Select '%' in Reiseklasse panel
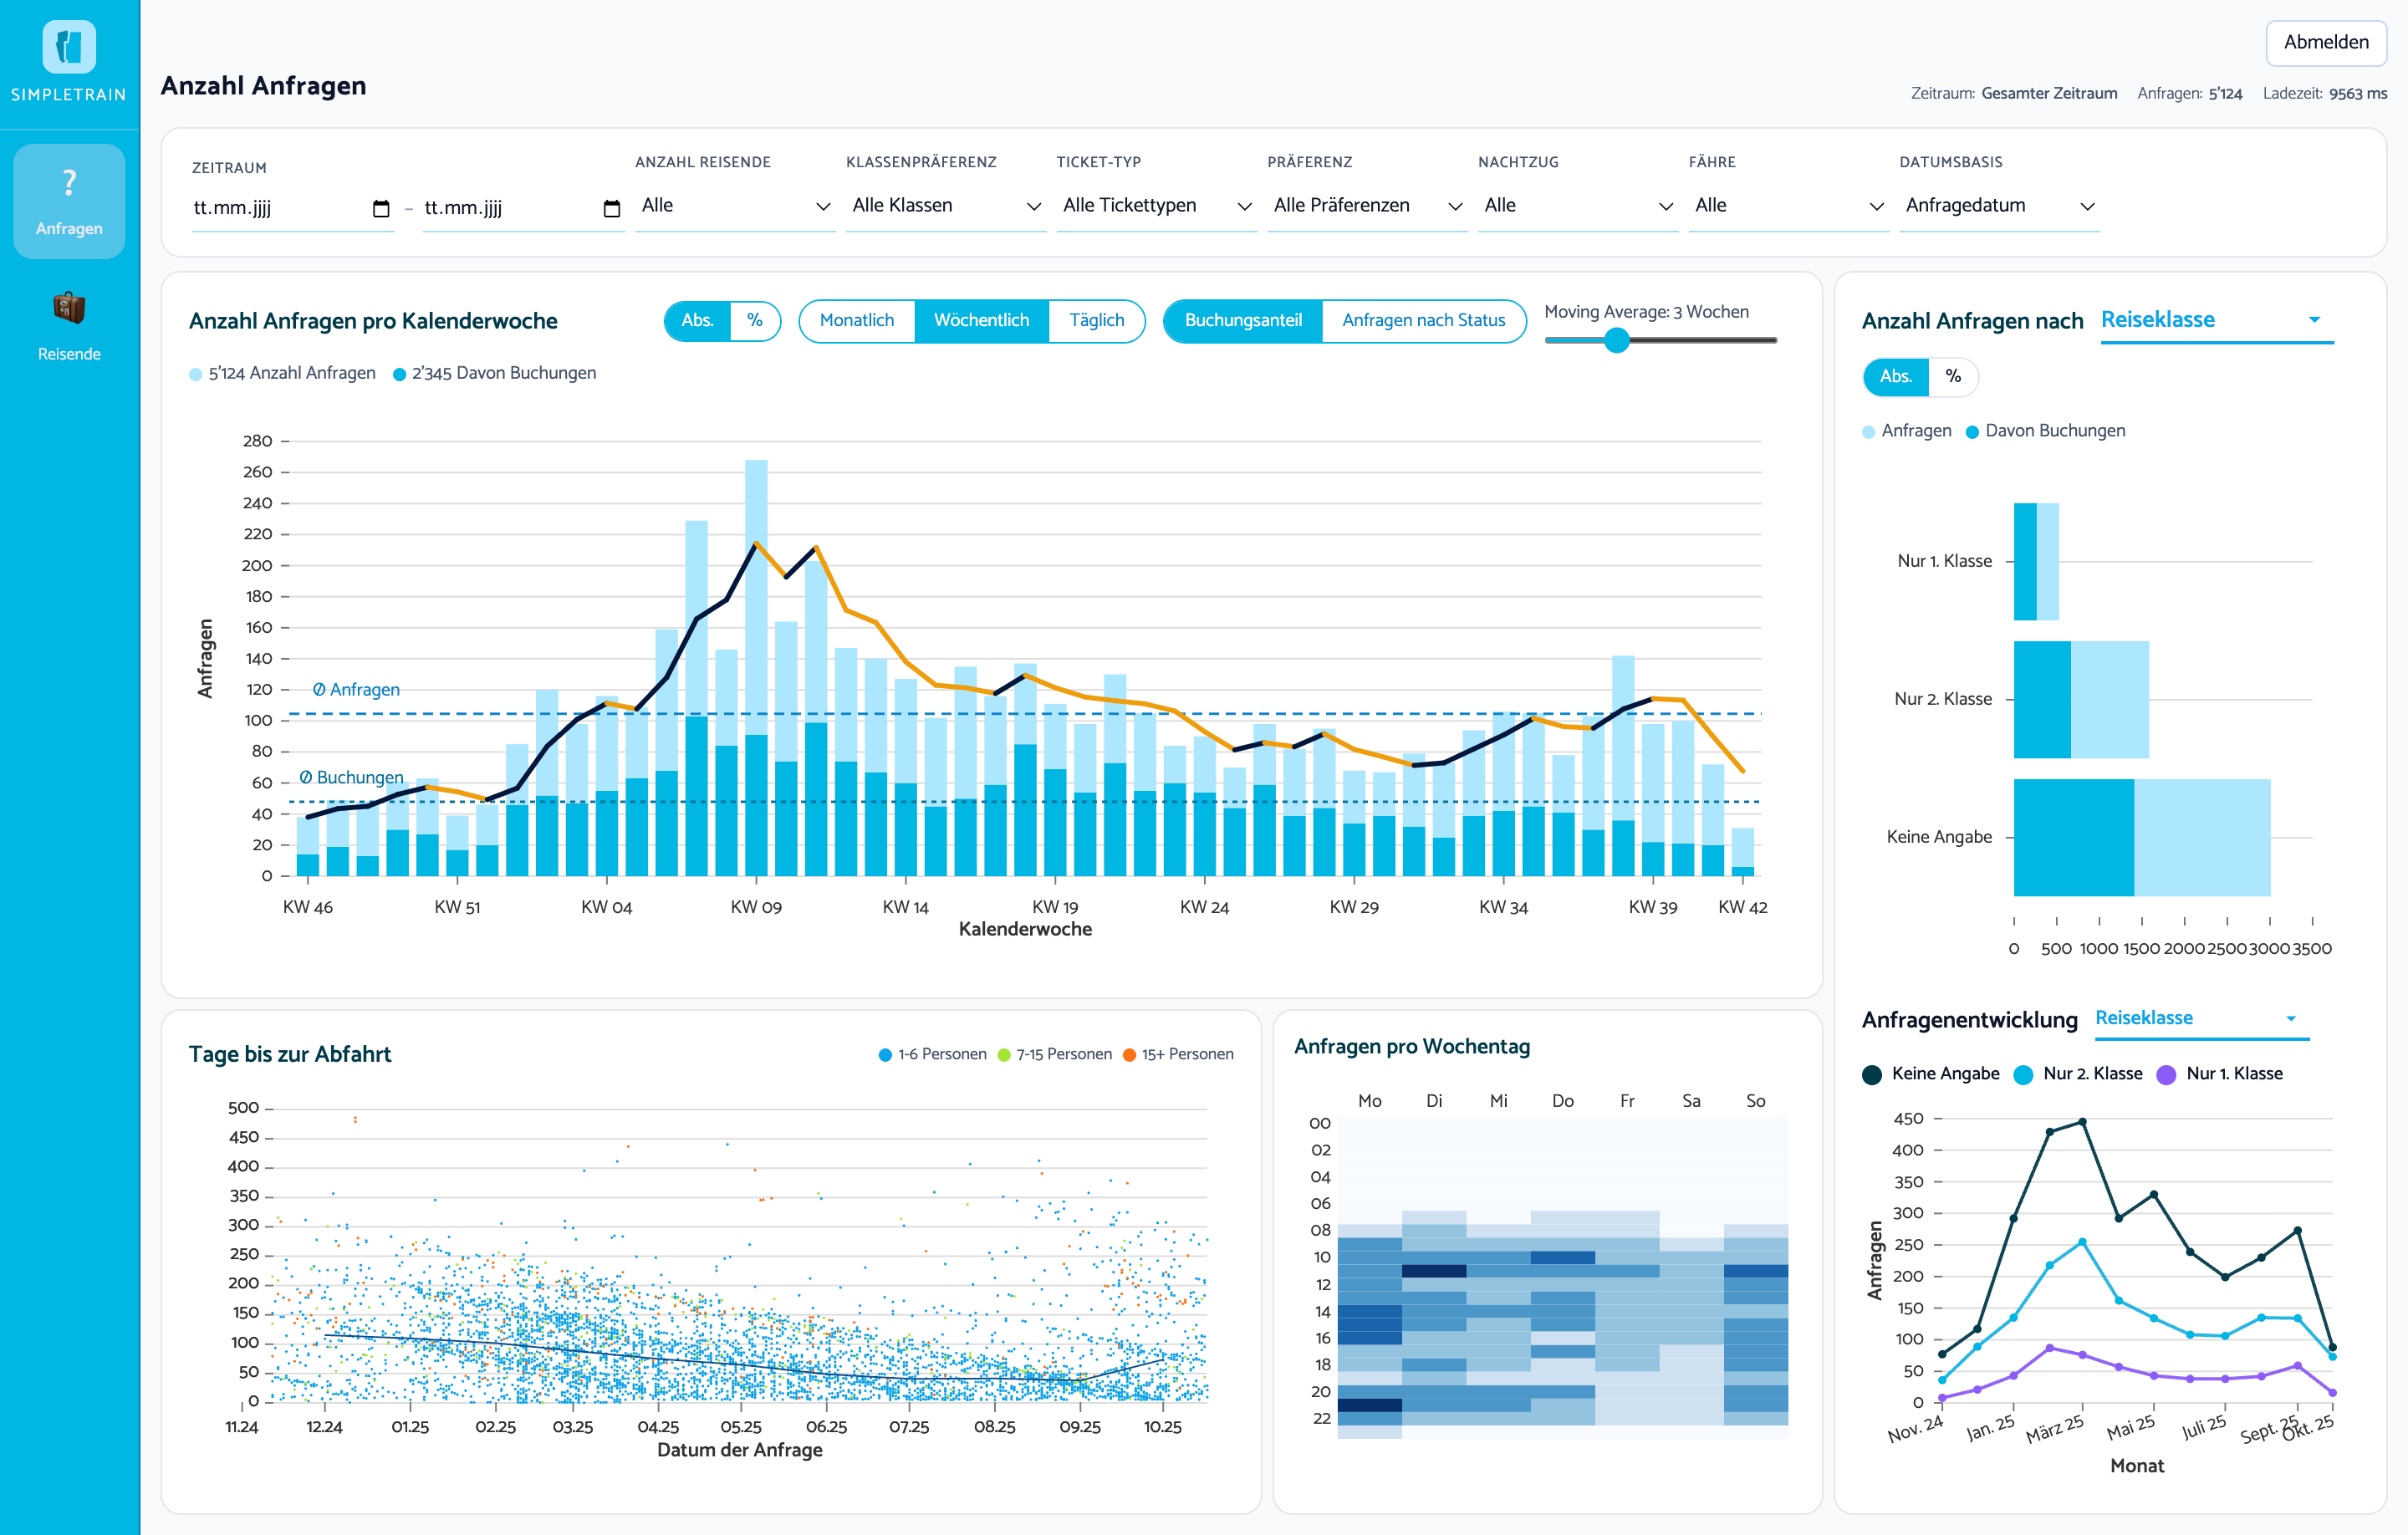The height and width of the screenshot is (1535, 2408). pyautogui.click(x=1953, y=377)
